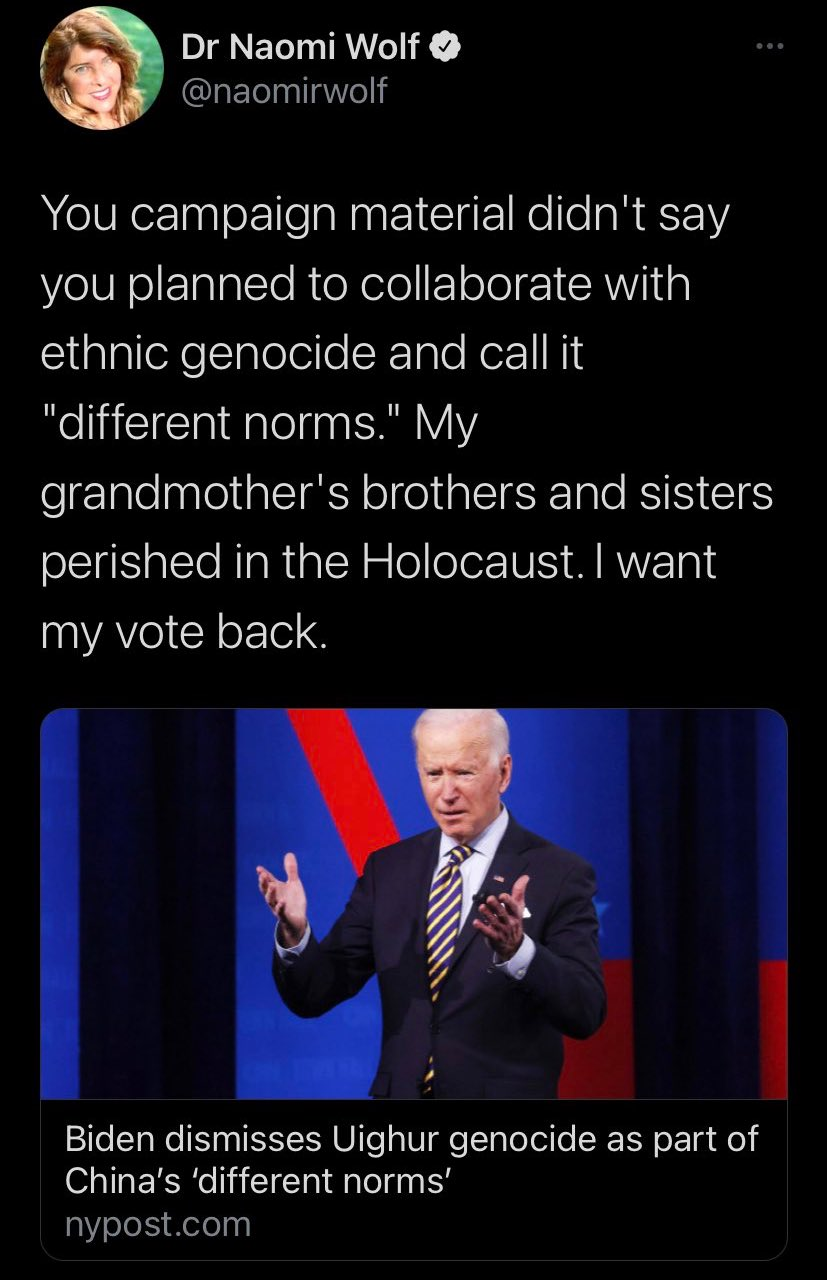Tap the display name Dr Naomi Wolf
Viewport: 827px width, 1280px height.
[x=301, y=47]
